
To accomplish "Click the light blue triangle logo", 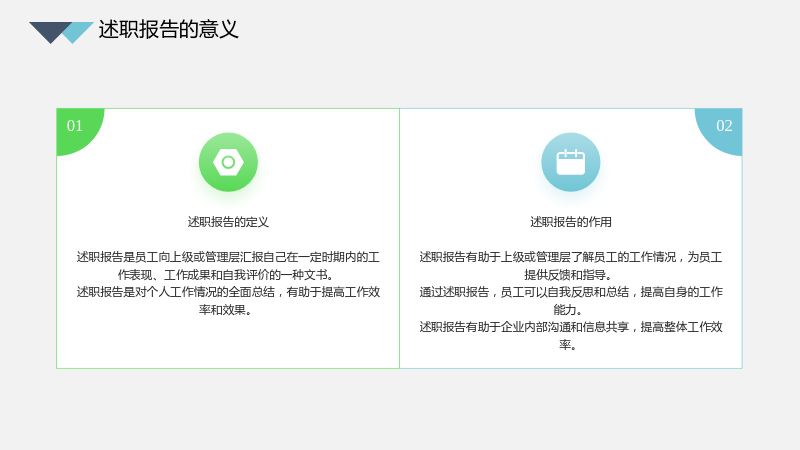I will 77,32.
